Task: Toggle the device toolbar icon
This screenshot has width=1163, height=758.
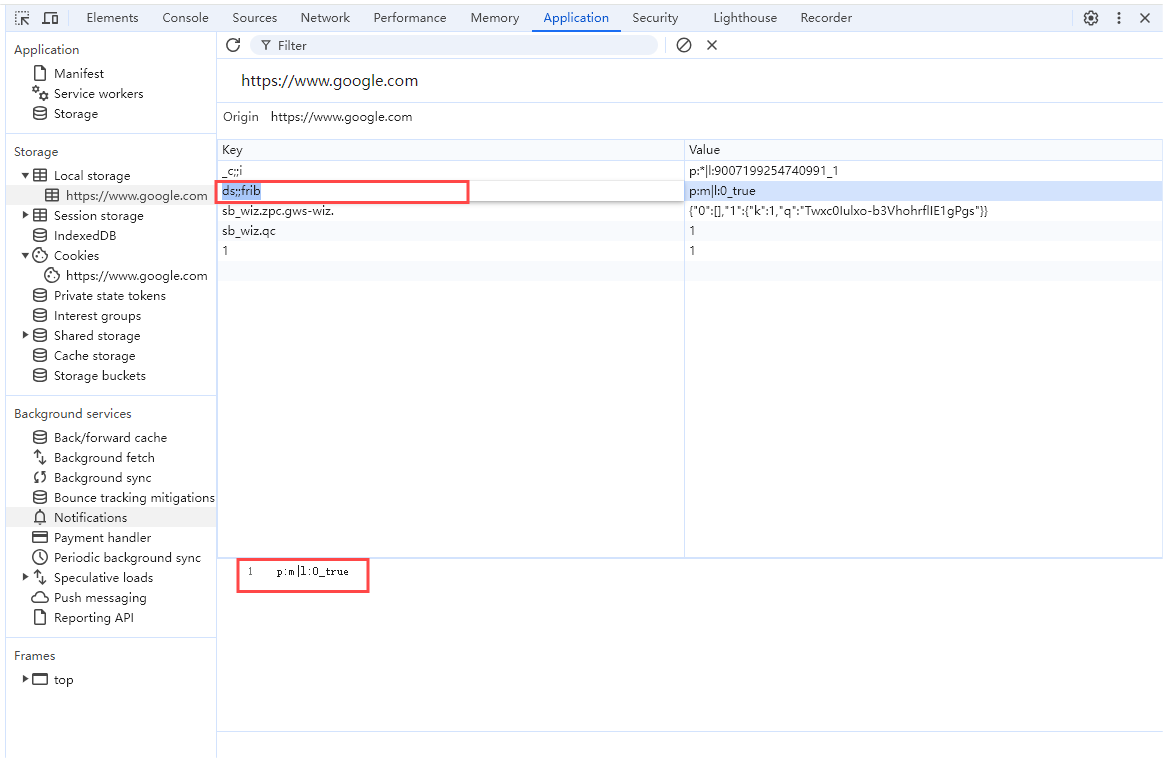Action: click(x=50, y=18)
